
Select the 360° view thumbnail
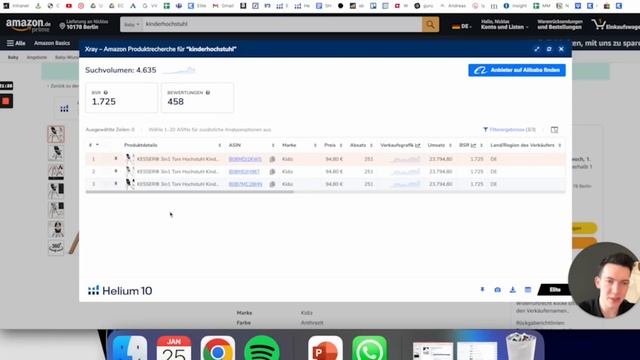click(x=56, y=247)
